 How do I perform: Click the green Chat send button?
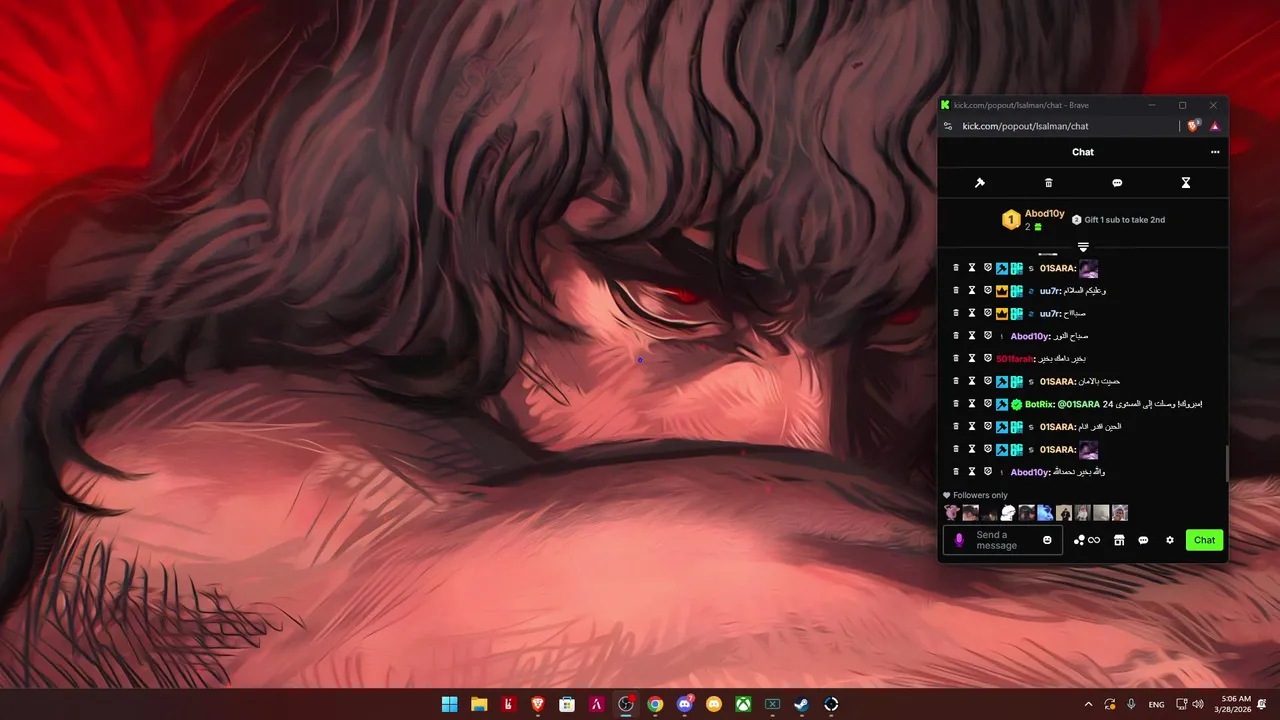pyautogui.click(x=1204, y=540)
